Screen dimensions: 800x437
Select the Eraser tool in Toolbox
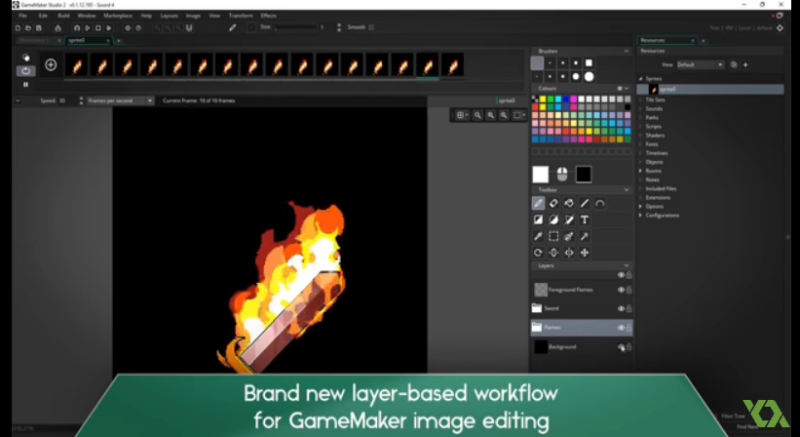[554, 203]
